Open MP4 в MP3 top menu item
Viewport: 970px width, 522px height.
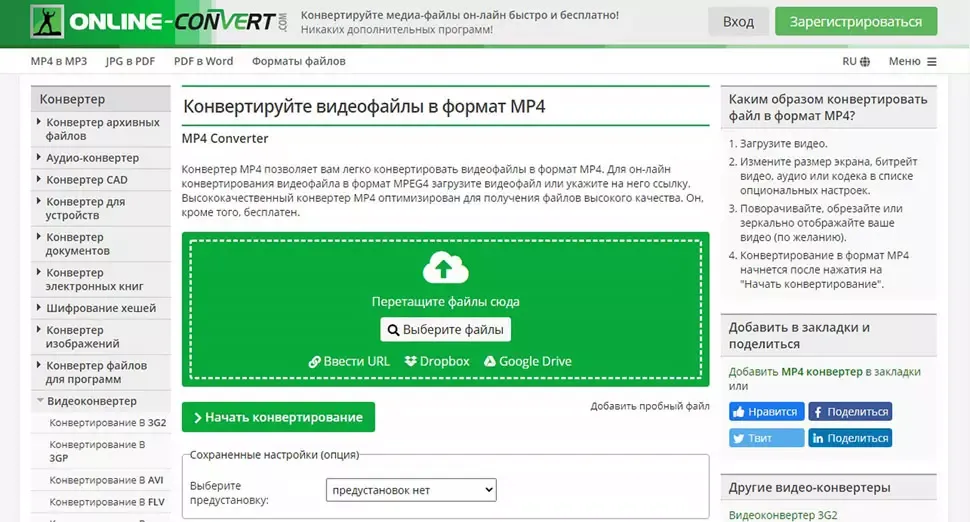59,62
